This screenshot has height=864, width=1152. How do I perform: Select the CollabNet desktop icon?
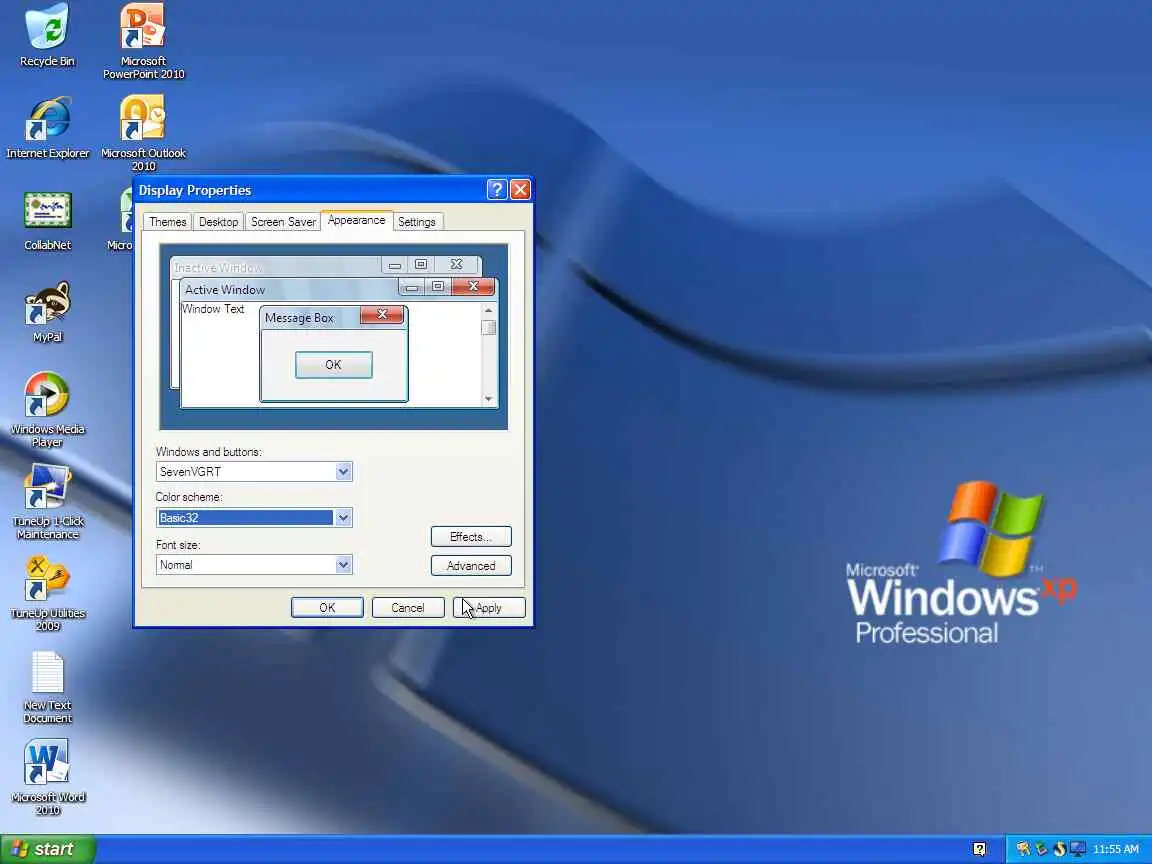(x=48, y=220)
